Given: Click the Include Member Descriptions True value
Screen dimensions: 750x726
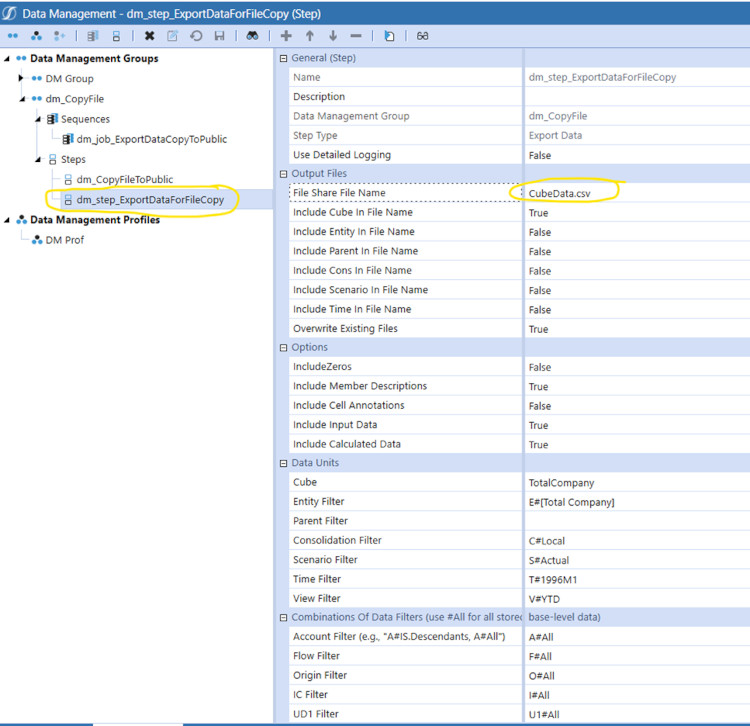Looking at the screenshot, I should (x=539, y=386).
